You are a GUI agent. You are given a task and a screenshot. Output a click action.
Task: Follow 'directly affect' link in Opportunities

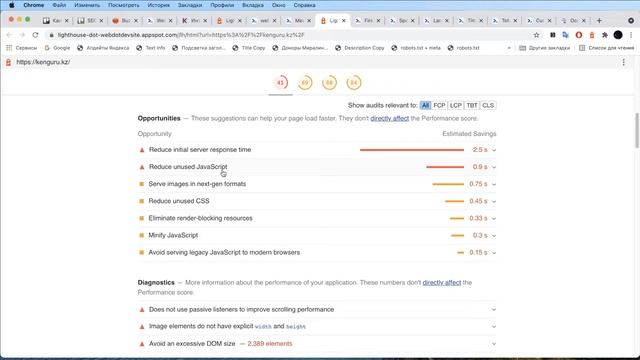(389, 118)
